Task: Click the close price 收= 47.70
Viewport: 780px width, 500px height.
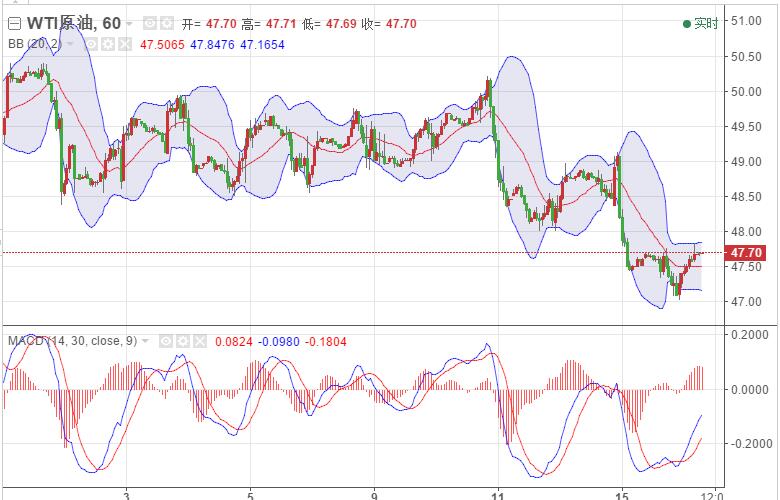Action: (389, 24)
